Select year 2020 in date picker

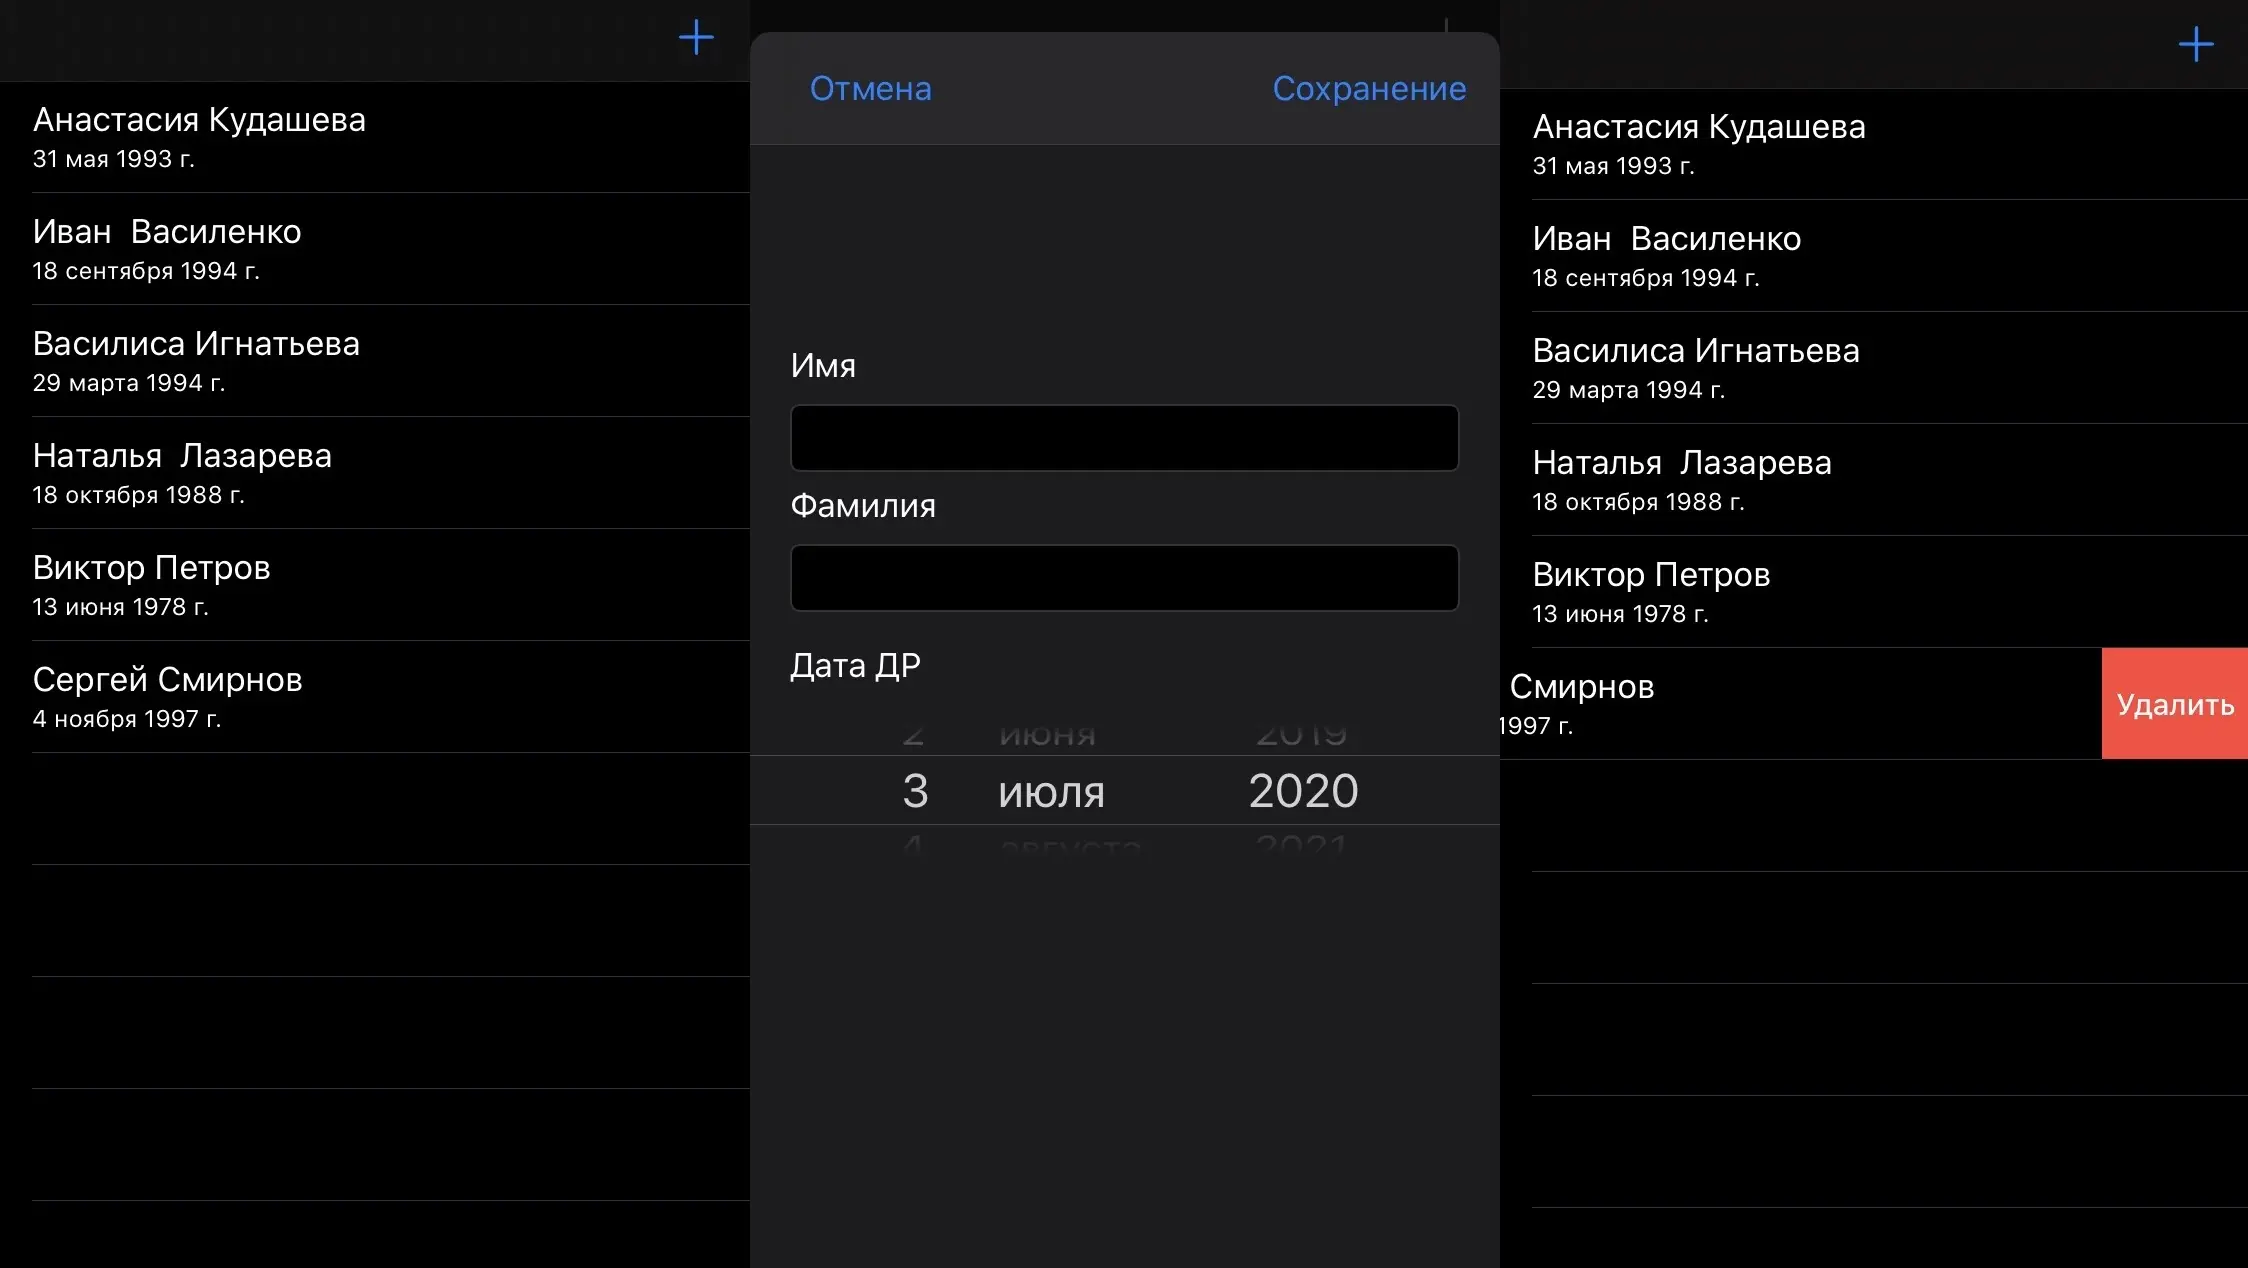click(x=1303, y=791)
